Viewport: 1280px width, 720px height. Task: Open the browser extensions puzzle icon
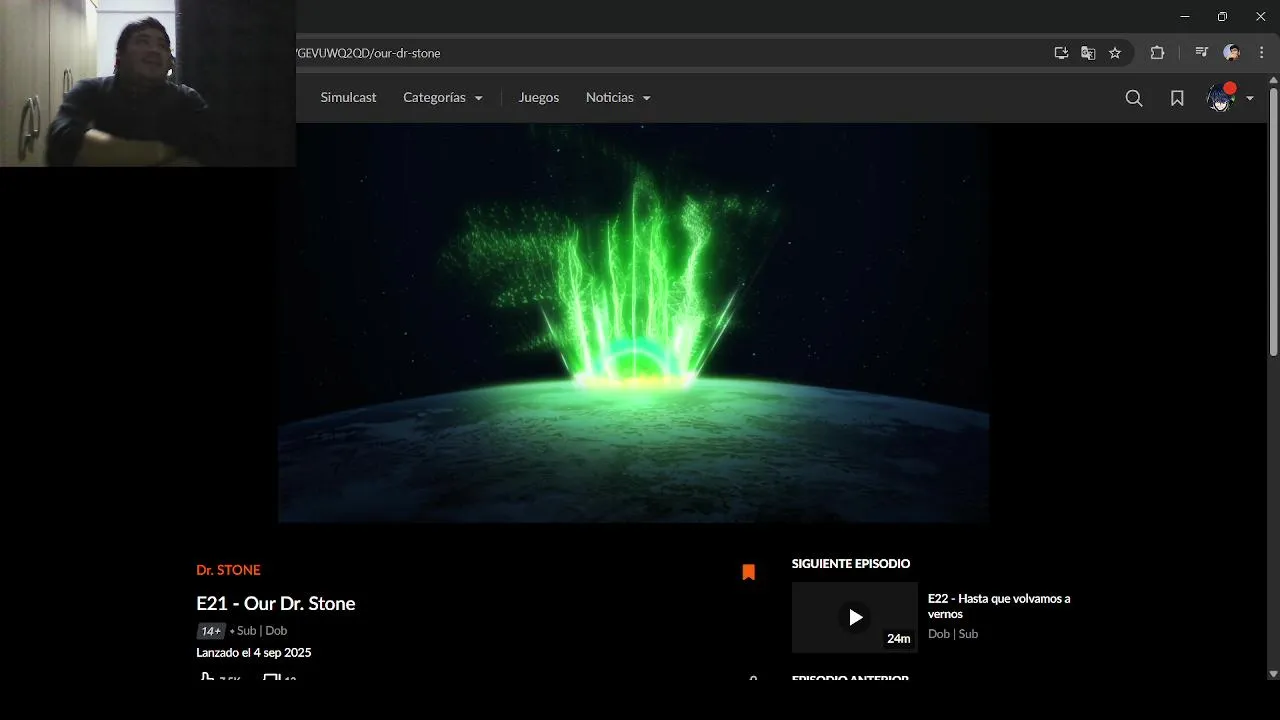click(1157, 53)
